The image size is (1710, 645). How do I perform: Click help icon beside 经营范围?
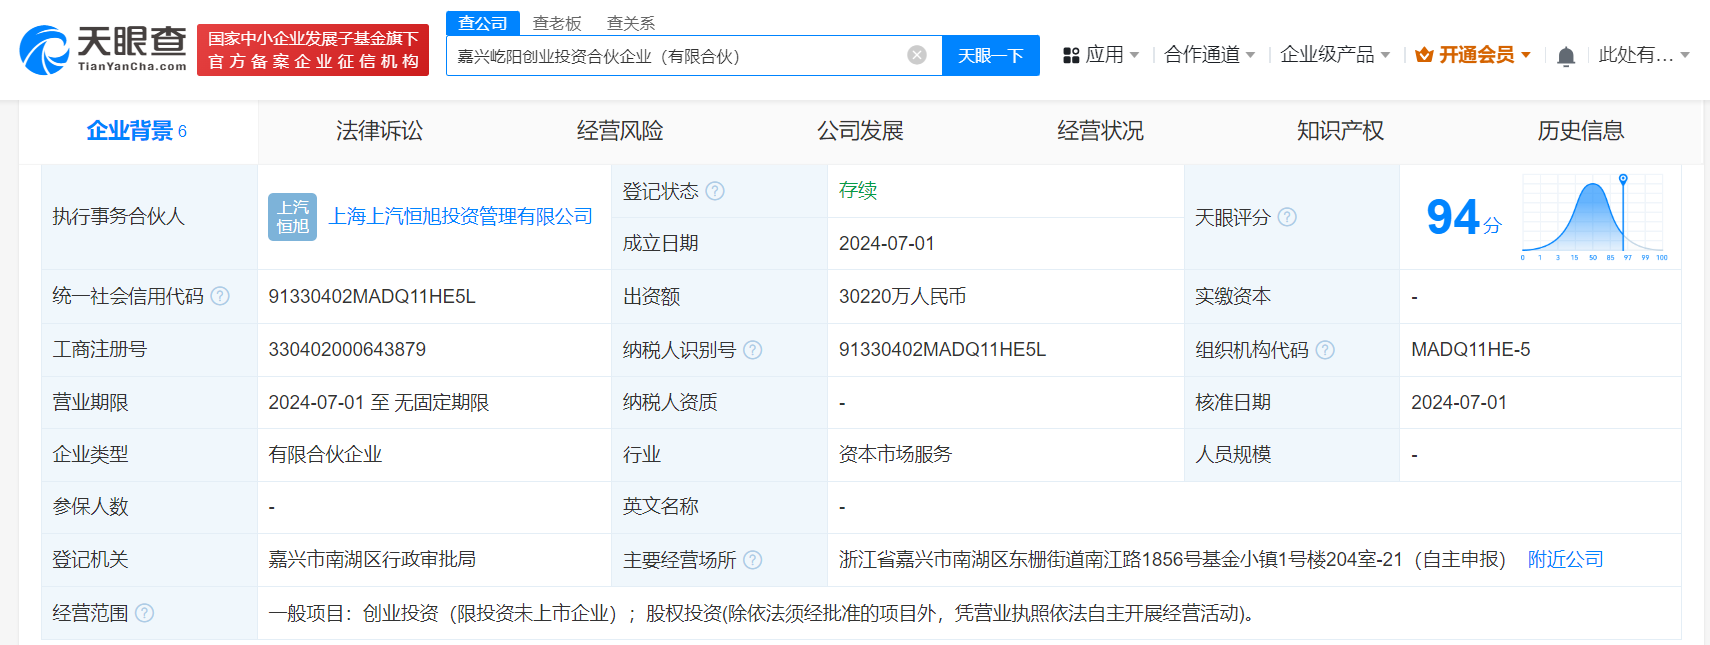(x=145, y=613)
